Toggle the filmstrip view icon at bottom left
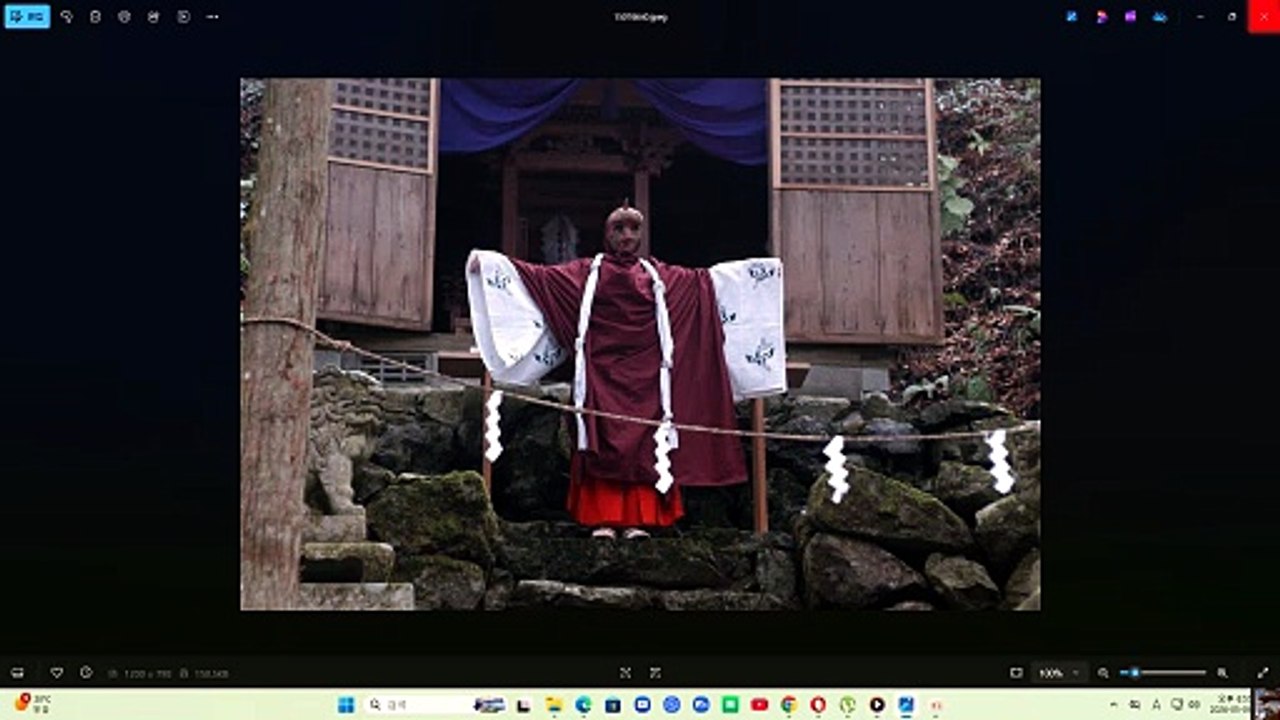The height and width of the screenshot is (720, 1280). click(17, 673)
